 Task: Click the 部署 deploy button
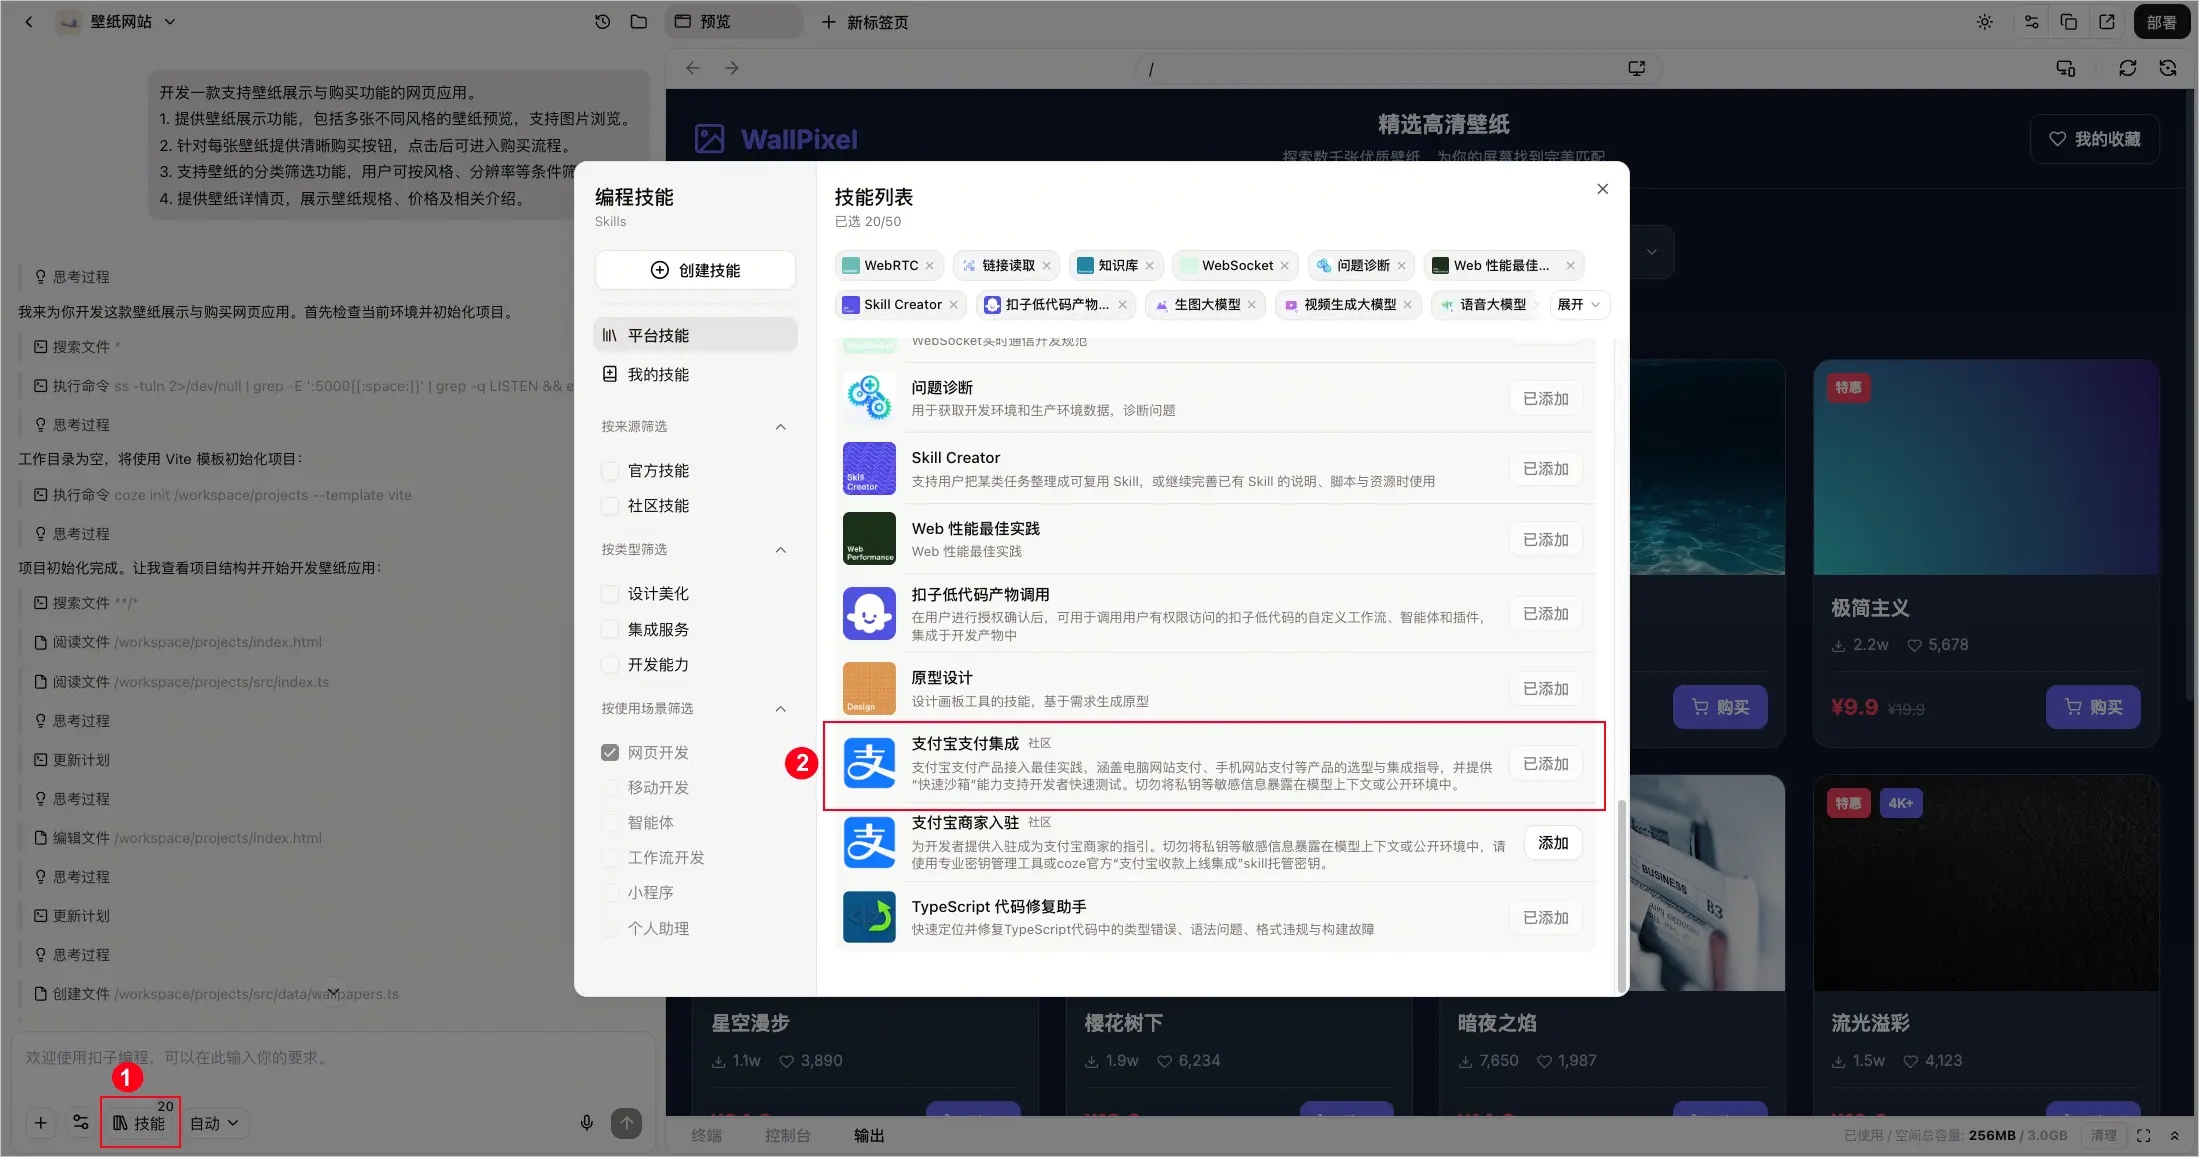coord(2161,22)
